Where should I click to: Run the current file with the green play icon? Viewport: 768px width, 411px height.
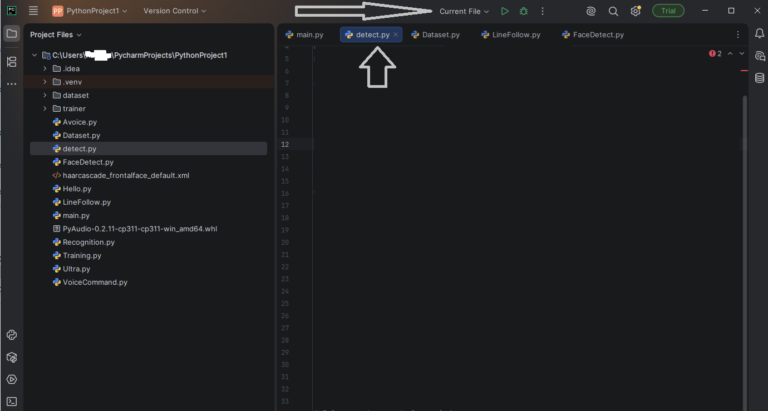[504, 11]
